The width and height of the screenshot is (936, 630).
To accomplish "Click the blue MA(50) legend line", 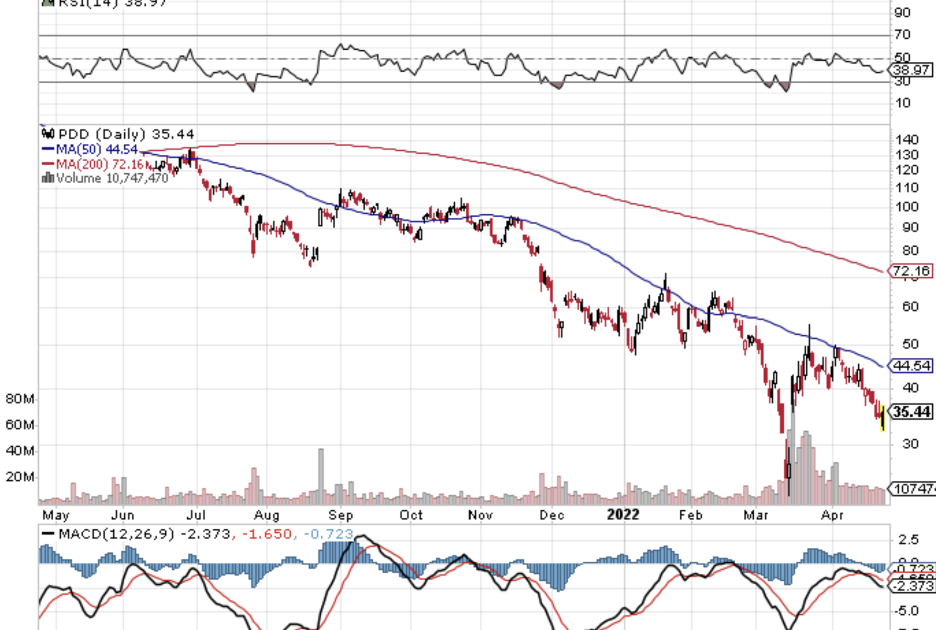I will click(47, 148).
